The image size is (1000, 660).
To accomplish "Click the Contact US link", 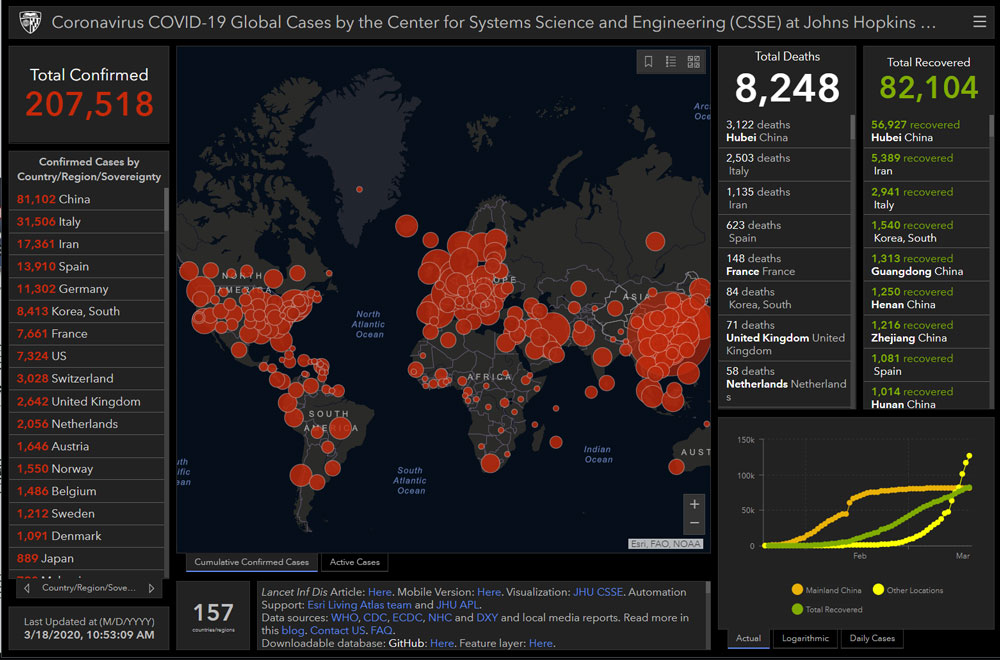I will tap(337, 630).
